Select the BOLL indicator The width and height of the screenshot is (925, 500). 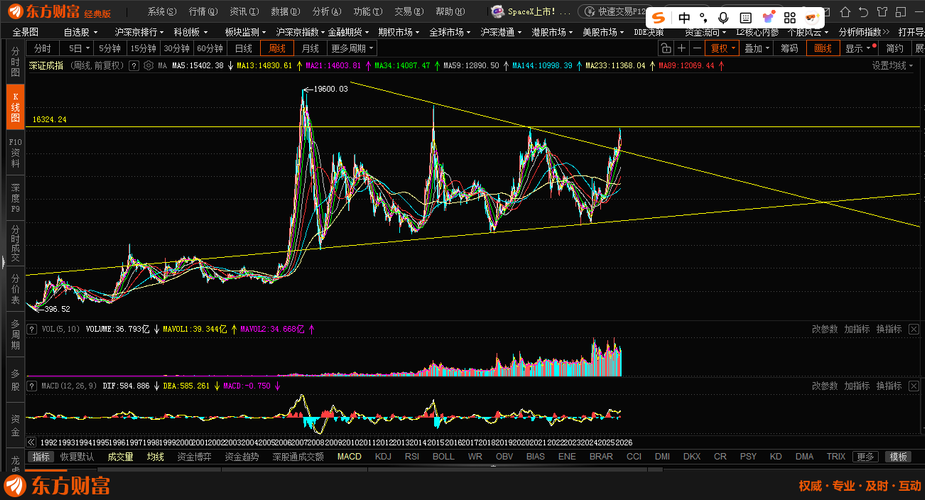coord(443,457)
